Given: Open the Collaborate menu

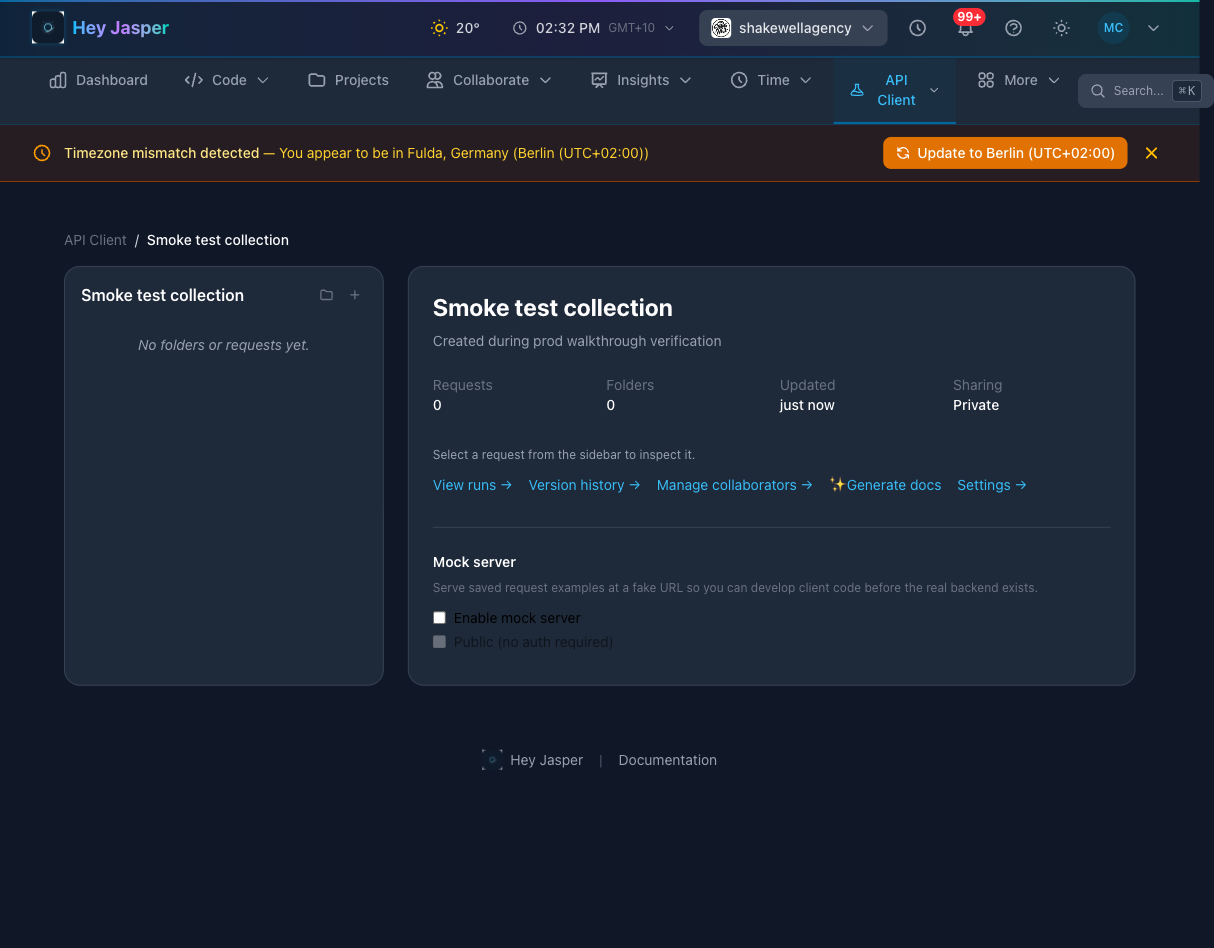Looking at the screenshot, I should [x=489, y=80].
